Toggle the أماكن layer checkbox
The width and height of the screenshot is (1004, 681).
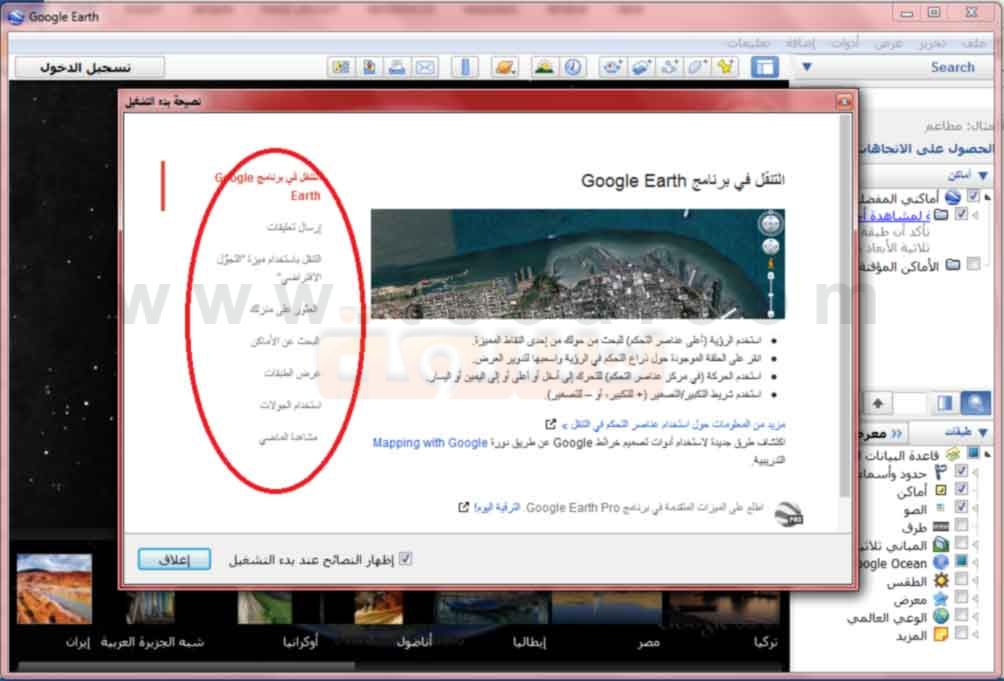click(961, 489)
